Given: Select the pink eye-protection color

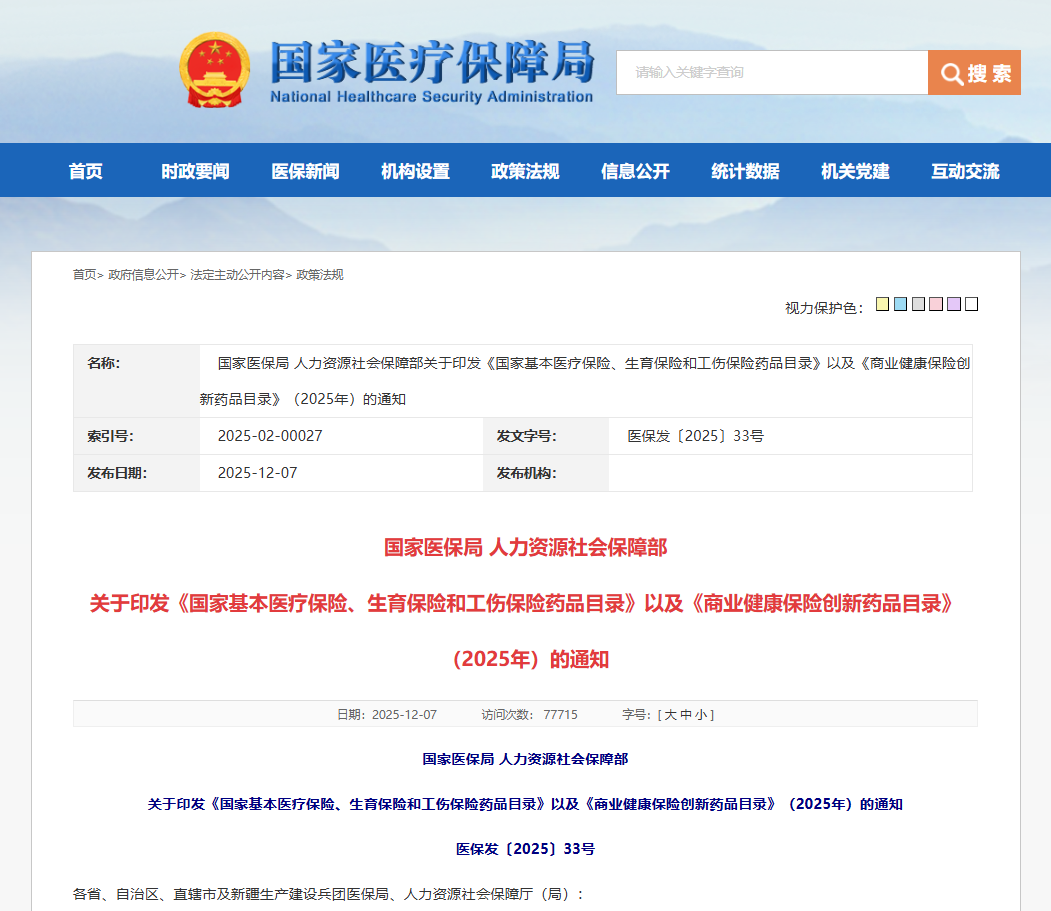Looking at the screenshot, I should pos(936,304).
